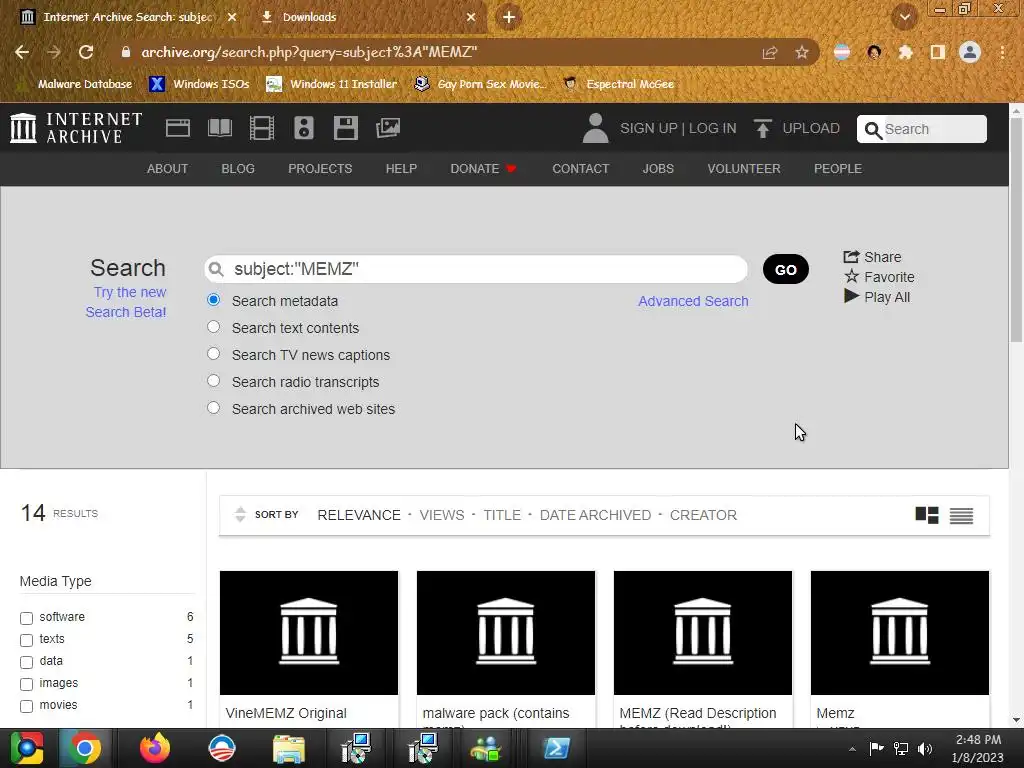This screenshot has width=1024, height=768.
Task: Open the Audio speaker icon
Action: tap(304, 128)
